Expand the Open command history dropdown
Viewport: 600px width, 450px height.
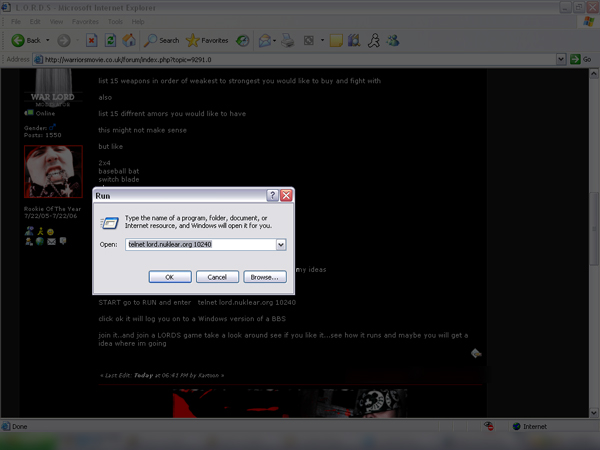tap(281, 244)
